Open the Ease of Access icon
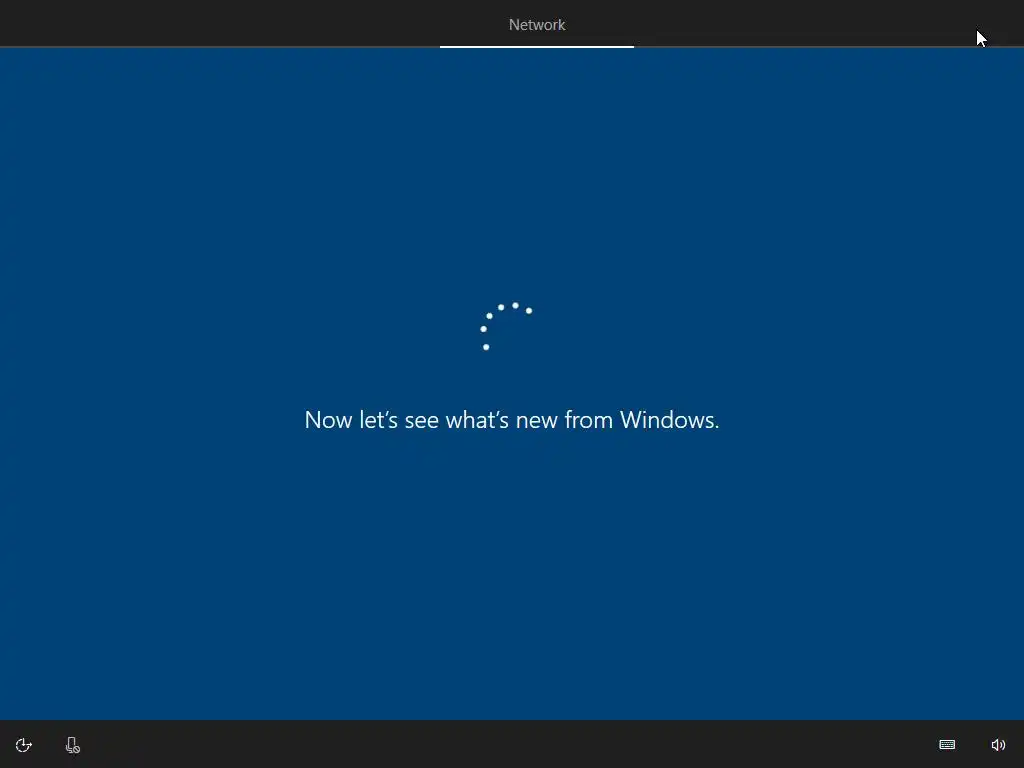Viewport: 1024px width, 768px height. coord(24,745)
